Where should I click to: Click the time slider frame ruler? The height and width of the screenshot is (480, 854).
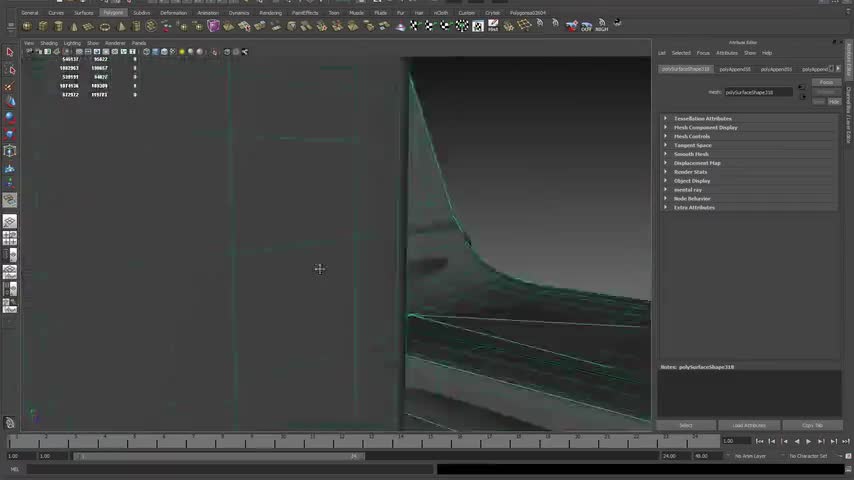(x=363, y=440)
